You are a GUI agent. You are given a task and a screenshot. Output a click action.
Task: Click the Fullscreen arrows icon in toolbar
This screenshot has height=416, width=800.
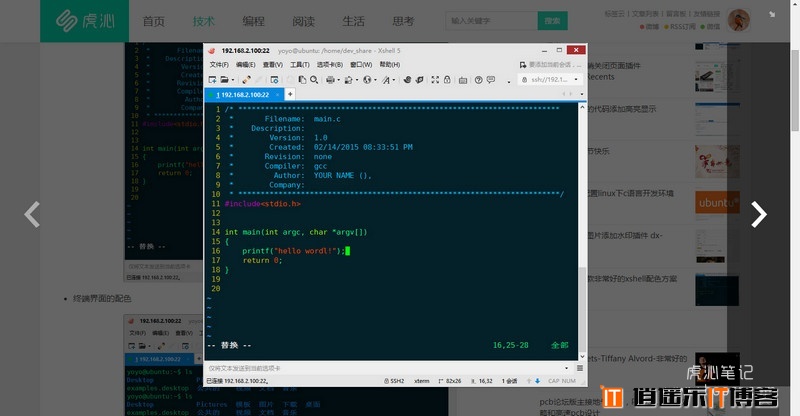[435, 80]
